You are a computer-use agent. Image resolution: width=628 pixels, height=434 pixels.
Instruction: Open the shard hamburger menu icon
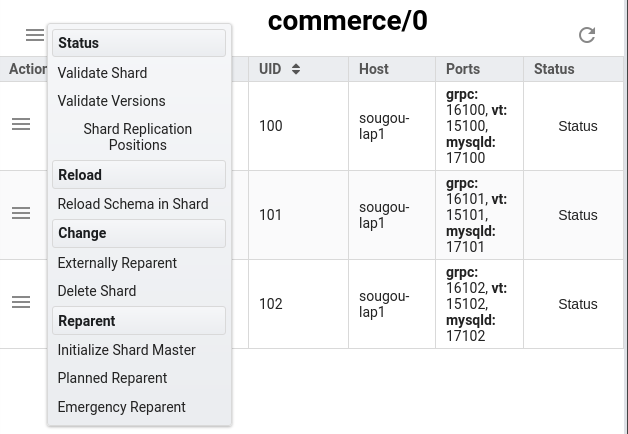coord(35,35)
